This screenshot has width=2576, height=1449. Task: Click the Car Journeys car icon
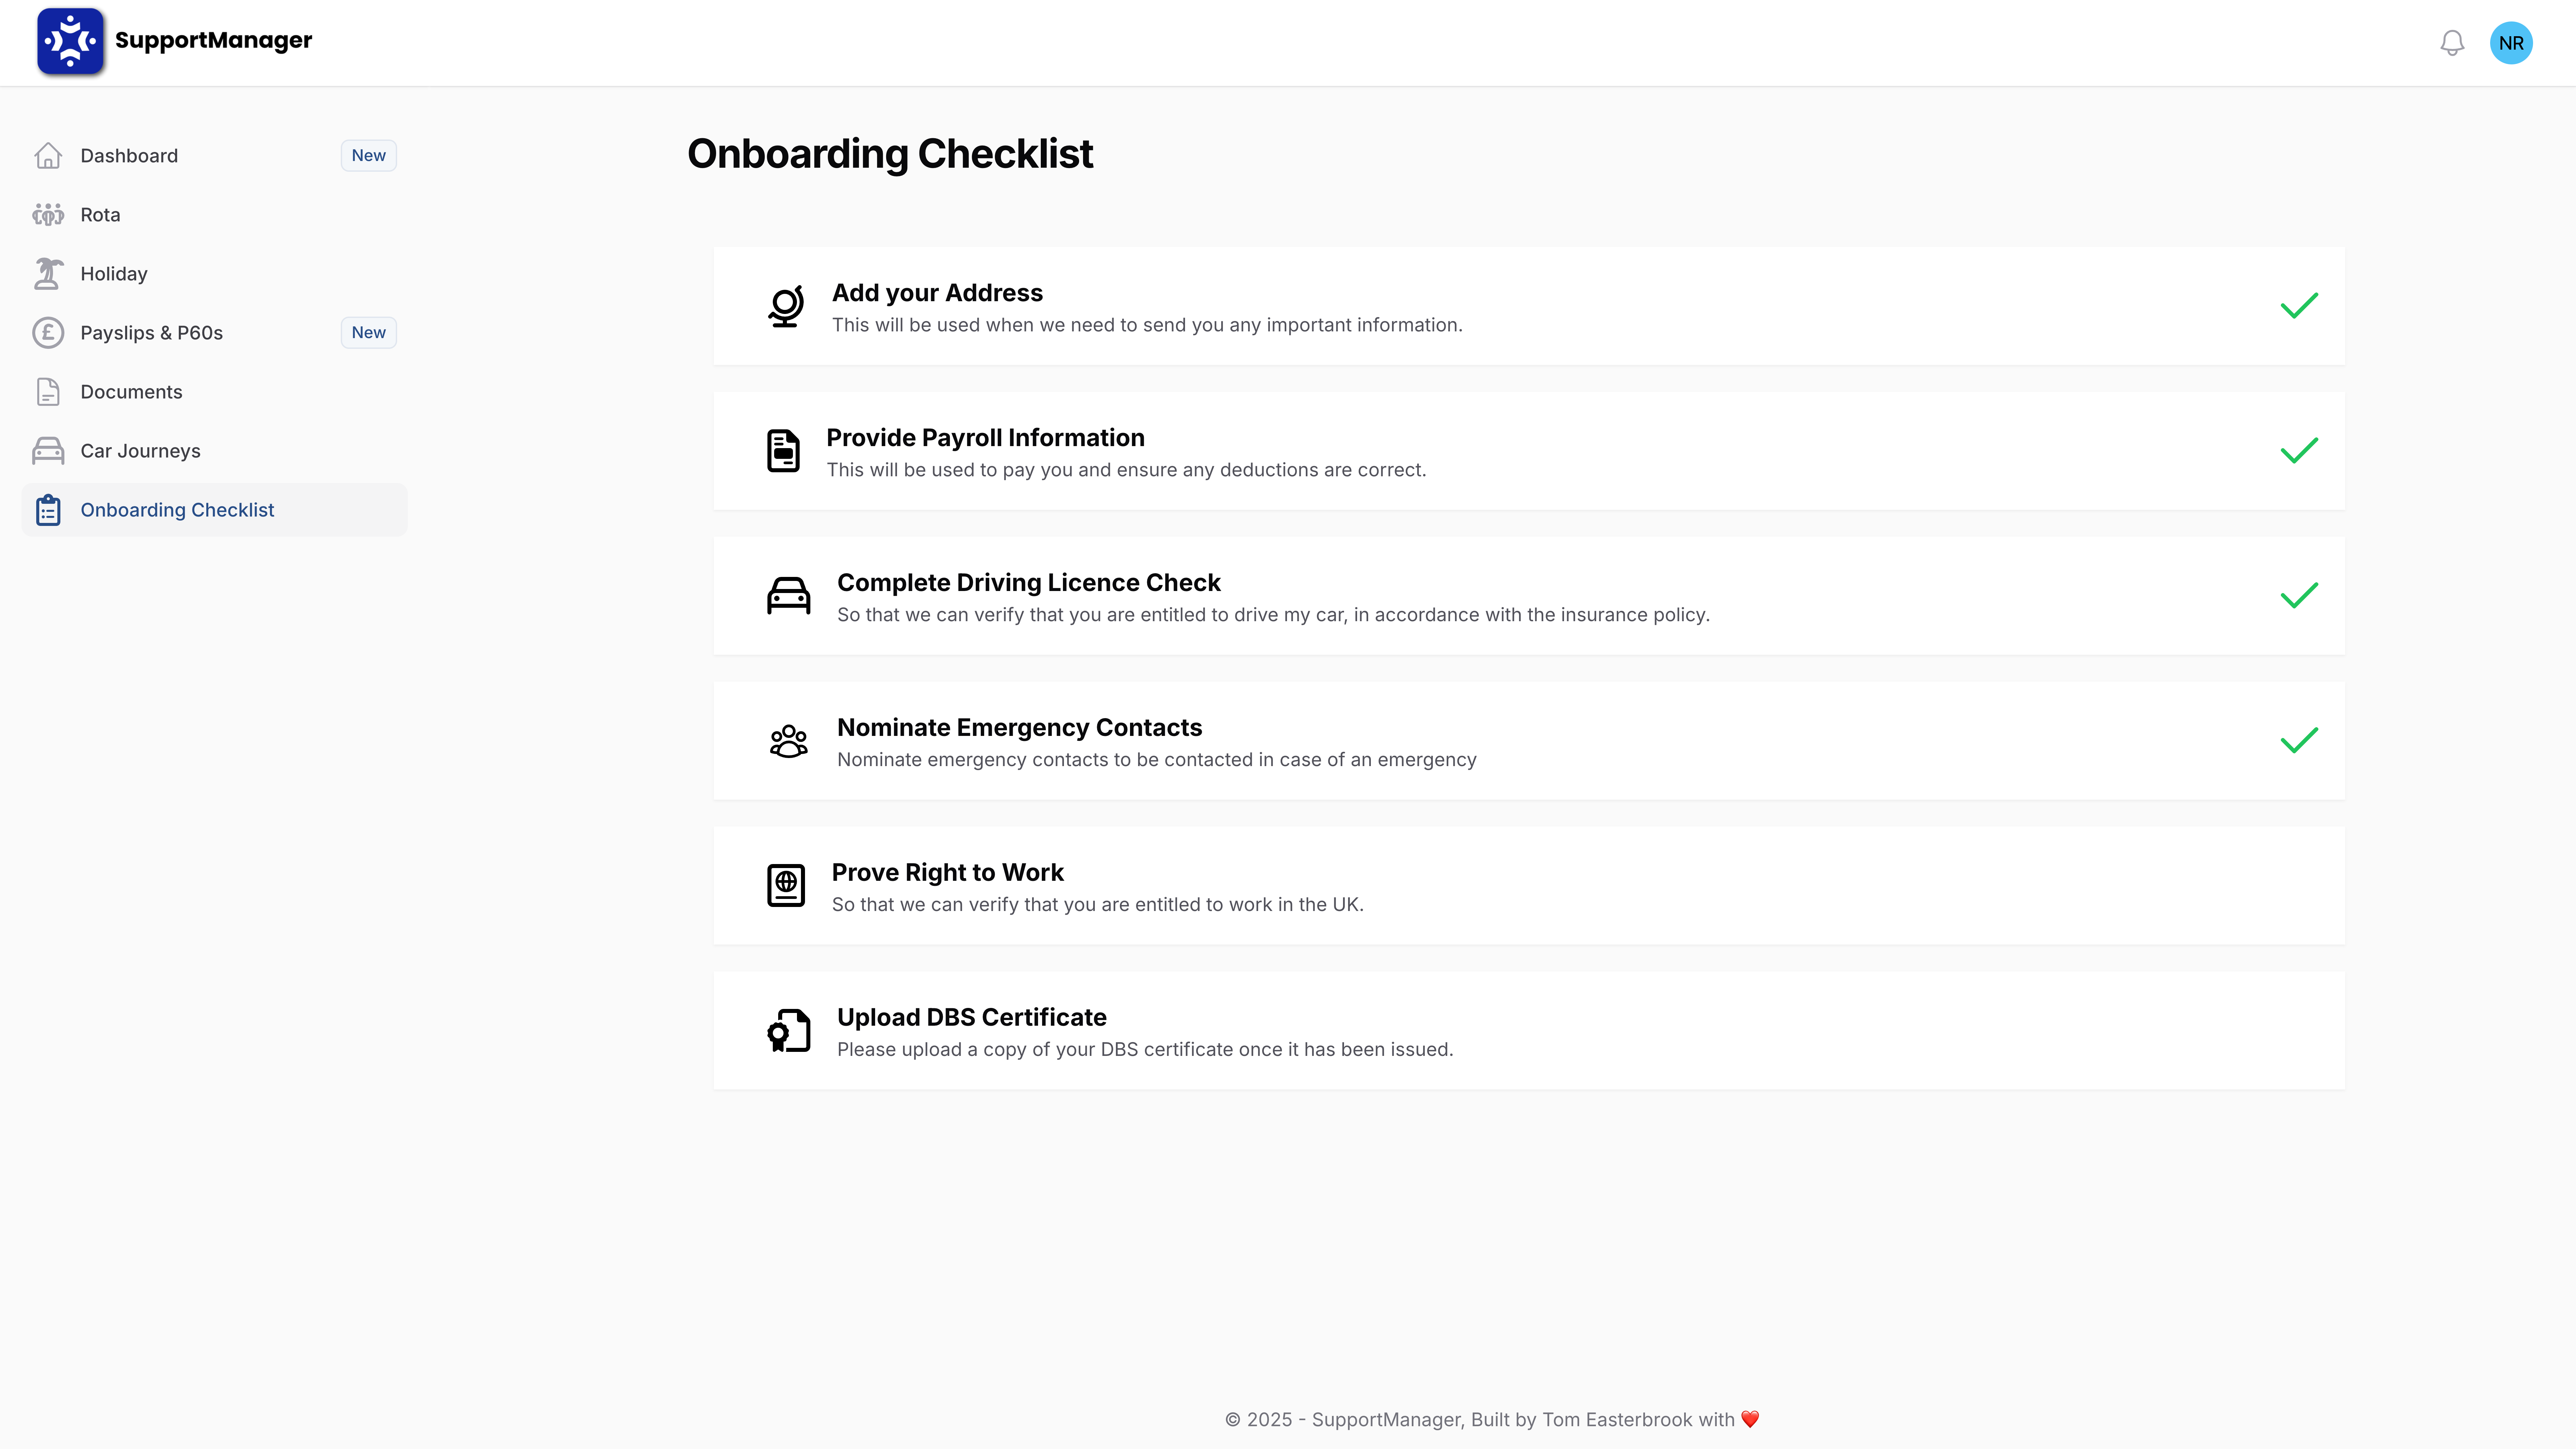[48, 451]
